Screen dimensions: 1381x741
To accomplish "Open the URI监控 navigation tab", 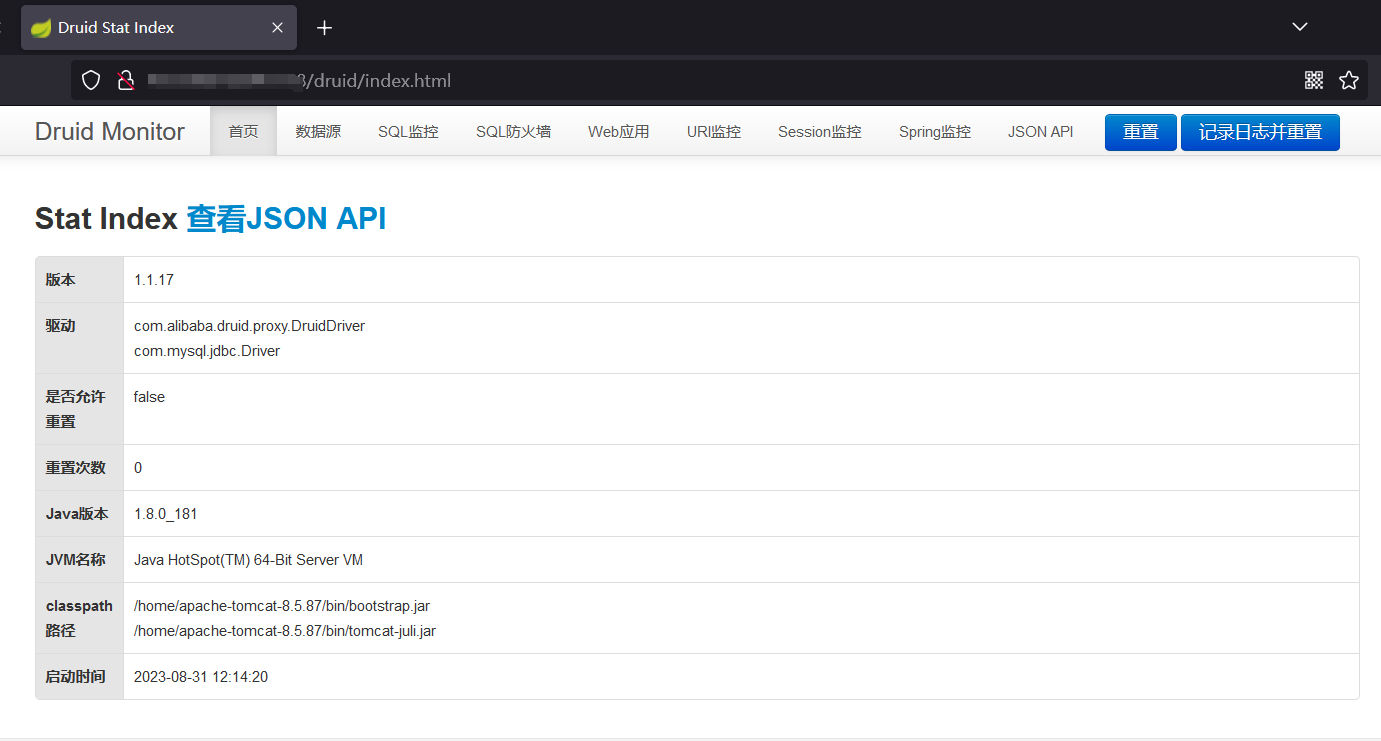I will pyautogui.click(x=714, y=131).
